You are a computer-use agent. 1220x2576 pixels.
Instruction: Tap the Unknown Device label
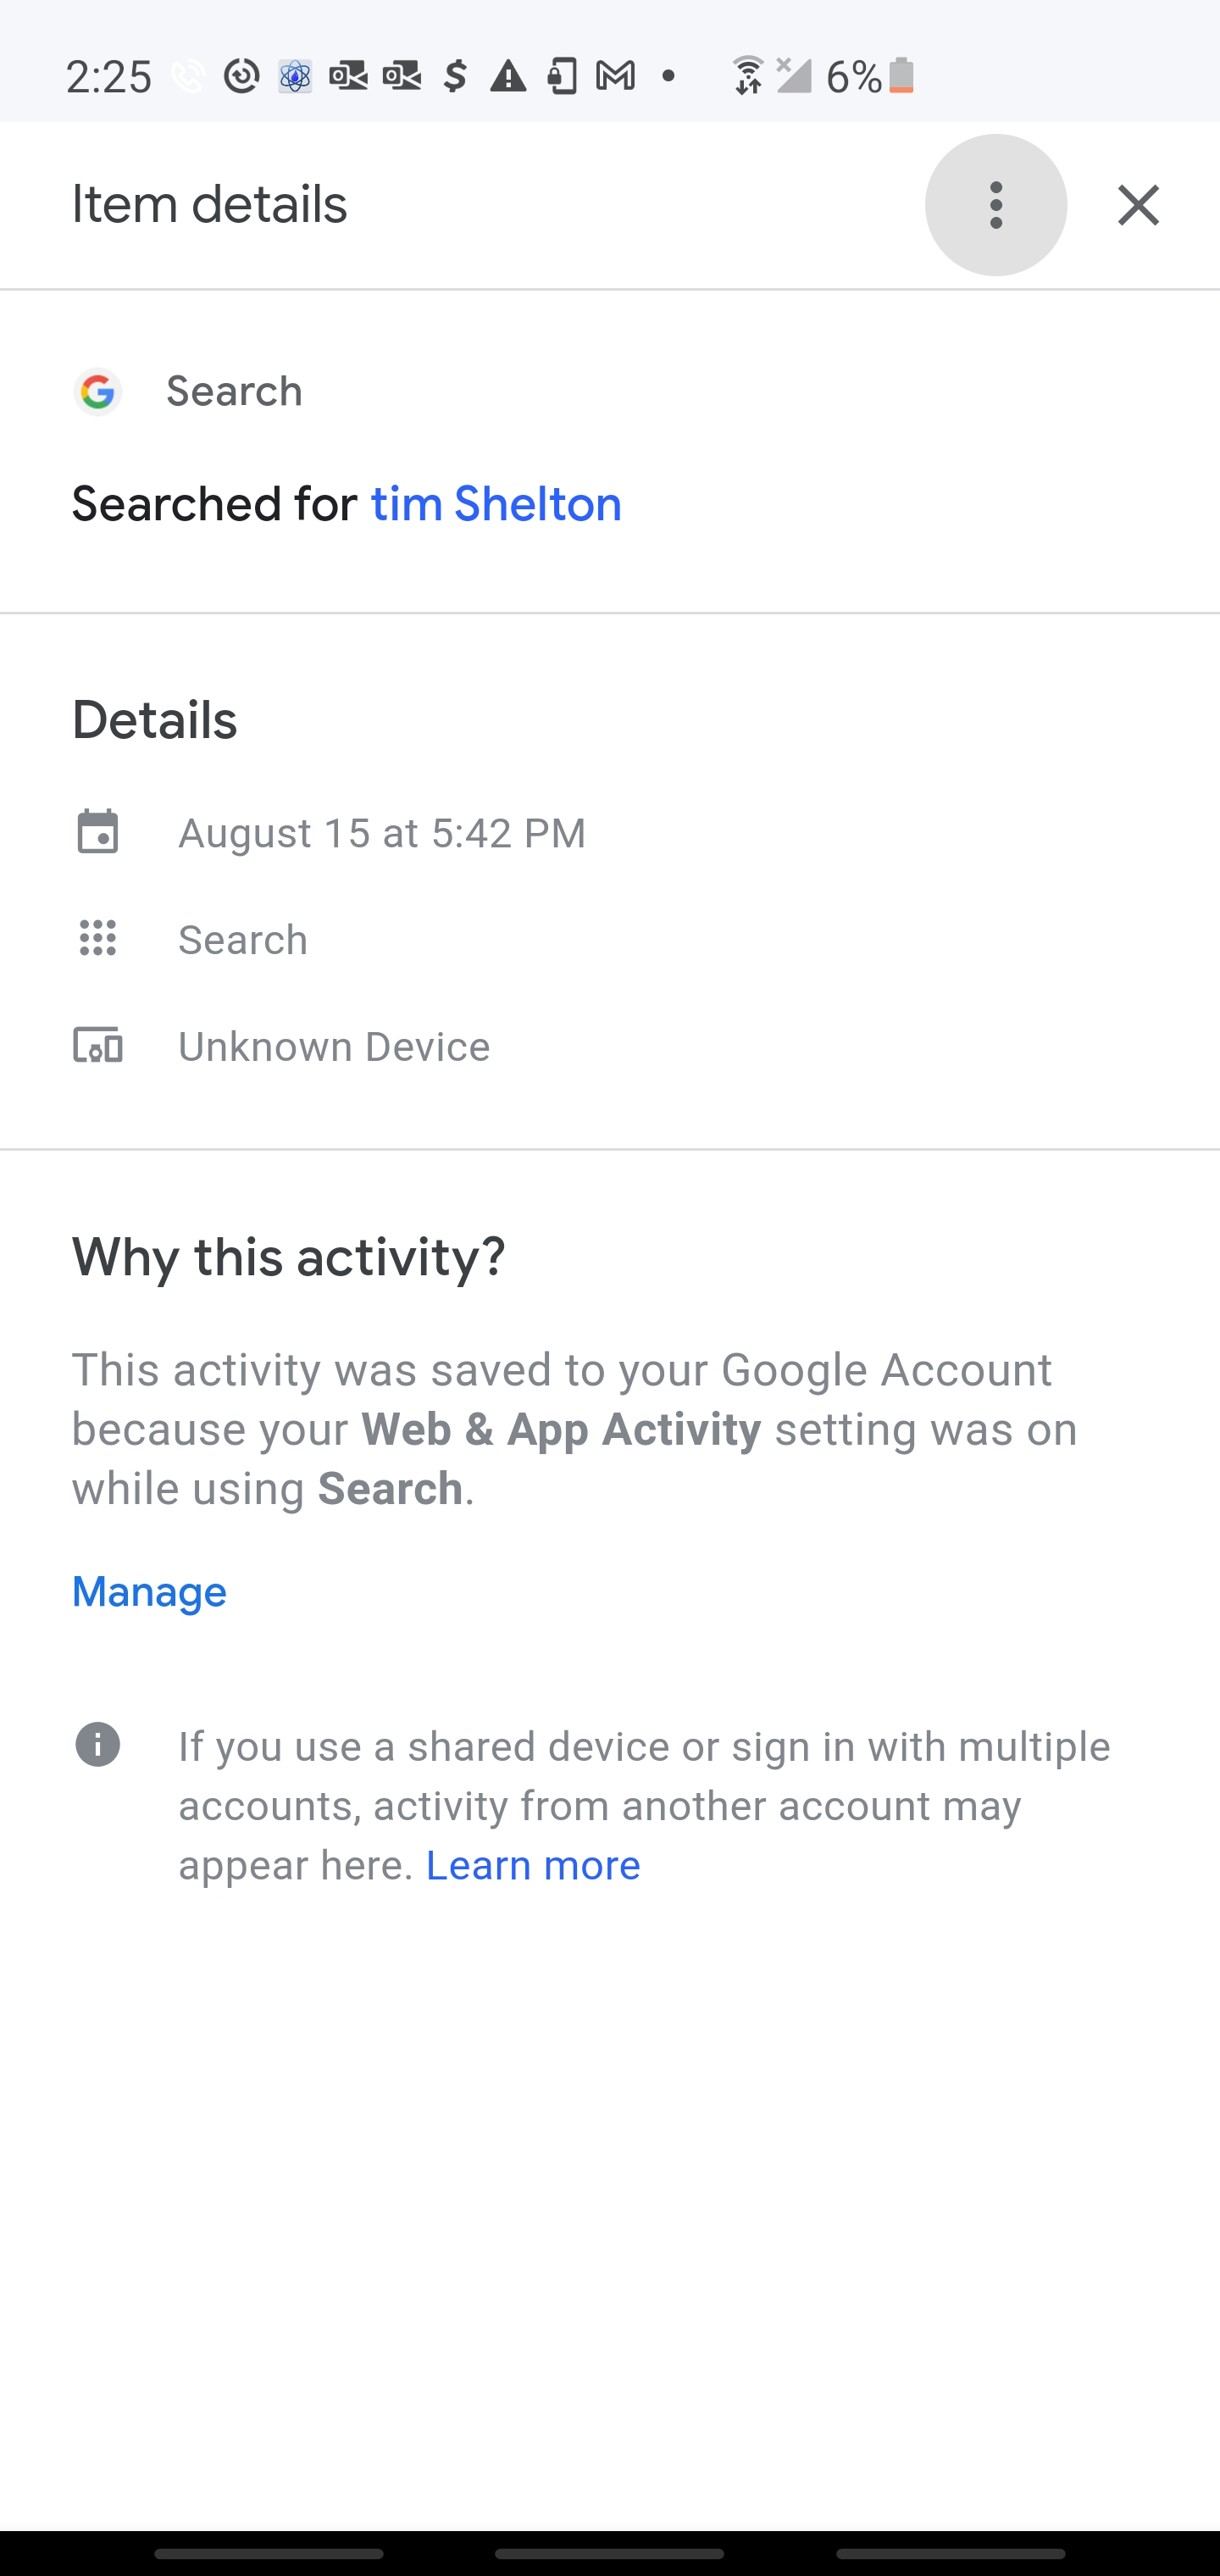(x=334, y=1047)
